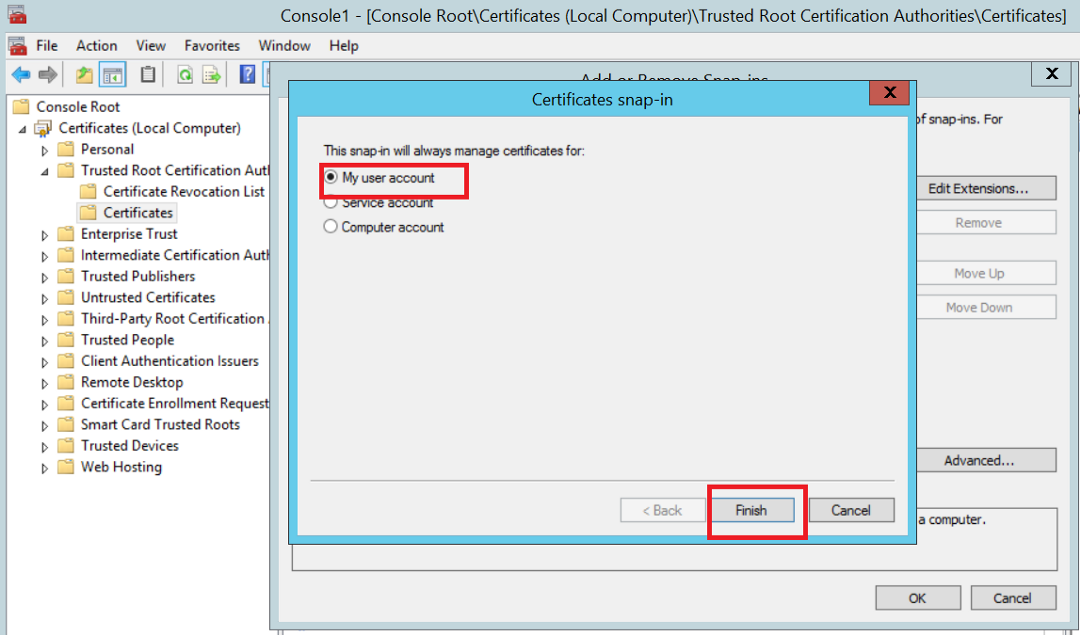The image size is (1080, 635).
Task: Expand the Enterprise Trust folder
Action: (45, 235)
